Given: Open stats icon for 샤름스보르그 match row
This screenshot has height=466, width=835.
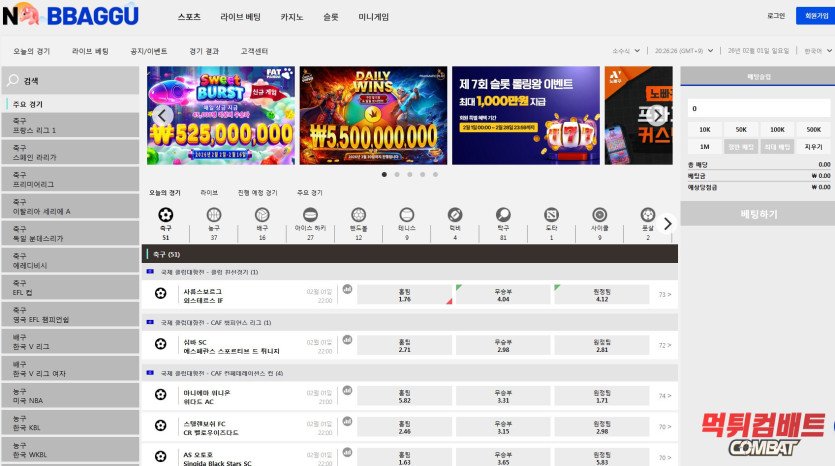Looking at the screenshot, I should [x=347, y=289].
